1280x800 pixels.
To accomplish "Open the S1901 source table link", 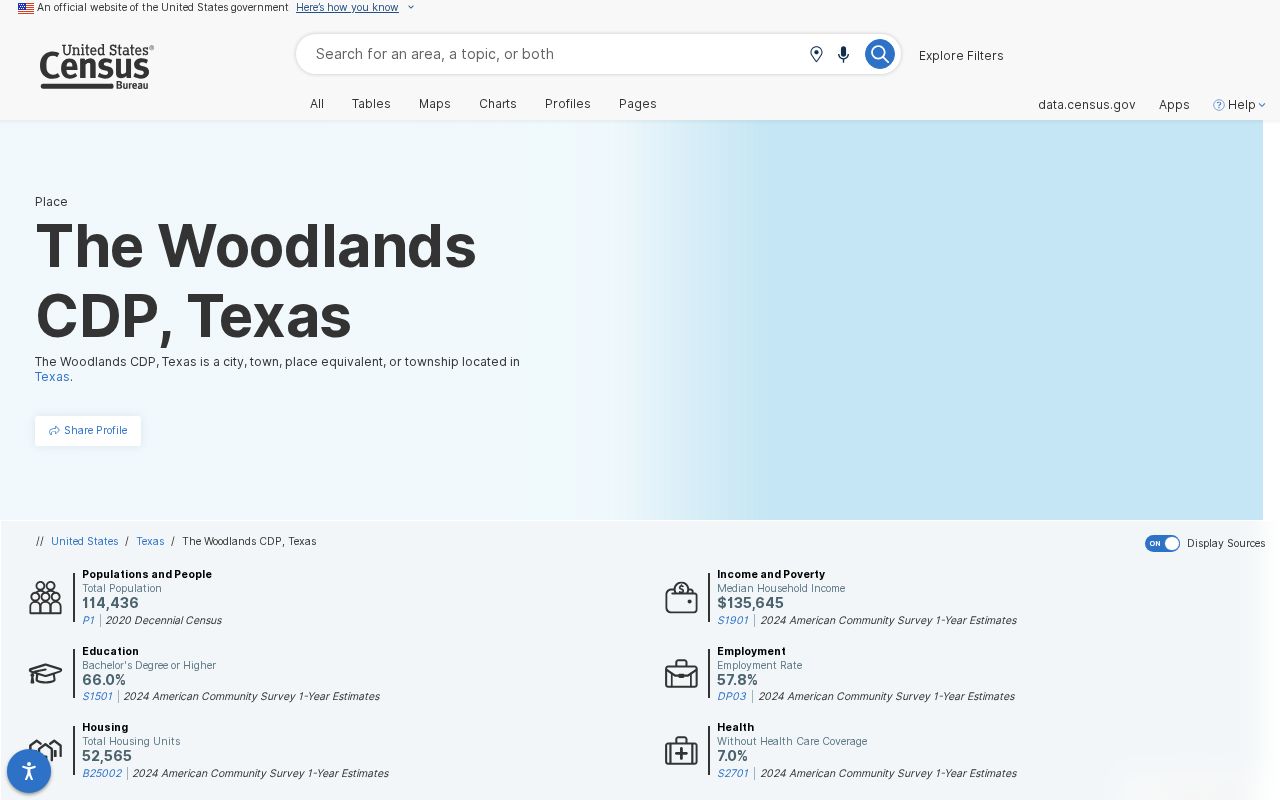I will (733, 620).
